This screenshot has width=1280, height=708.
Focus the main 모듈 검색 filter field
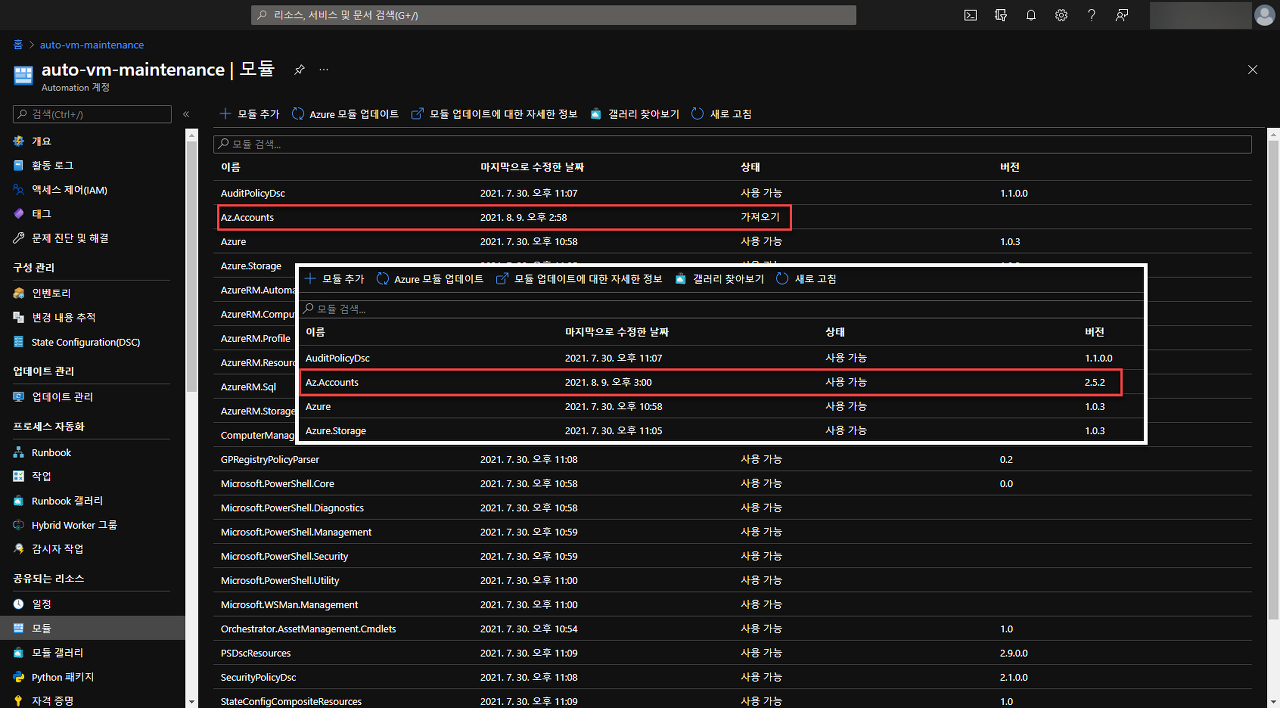[x=733, y=144]
